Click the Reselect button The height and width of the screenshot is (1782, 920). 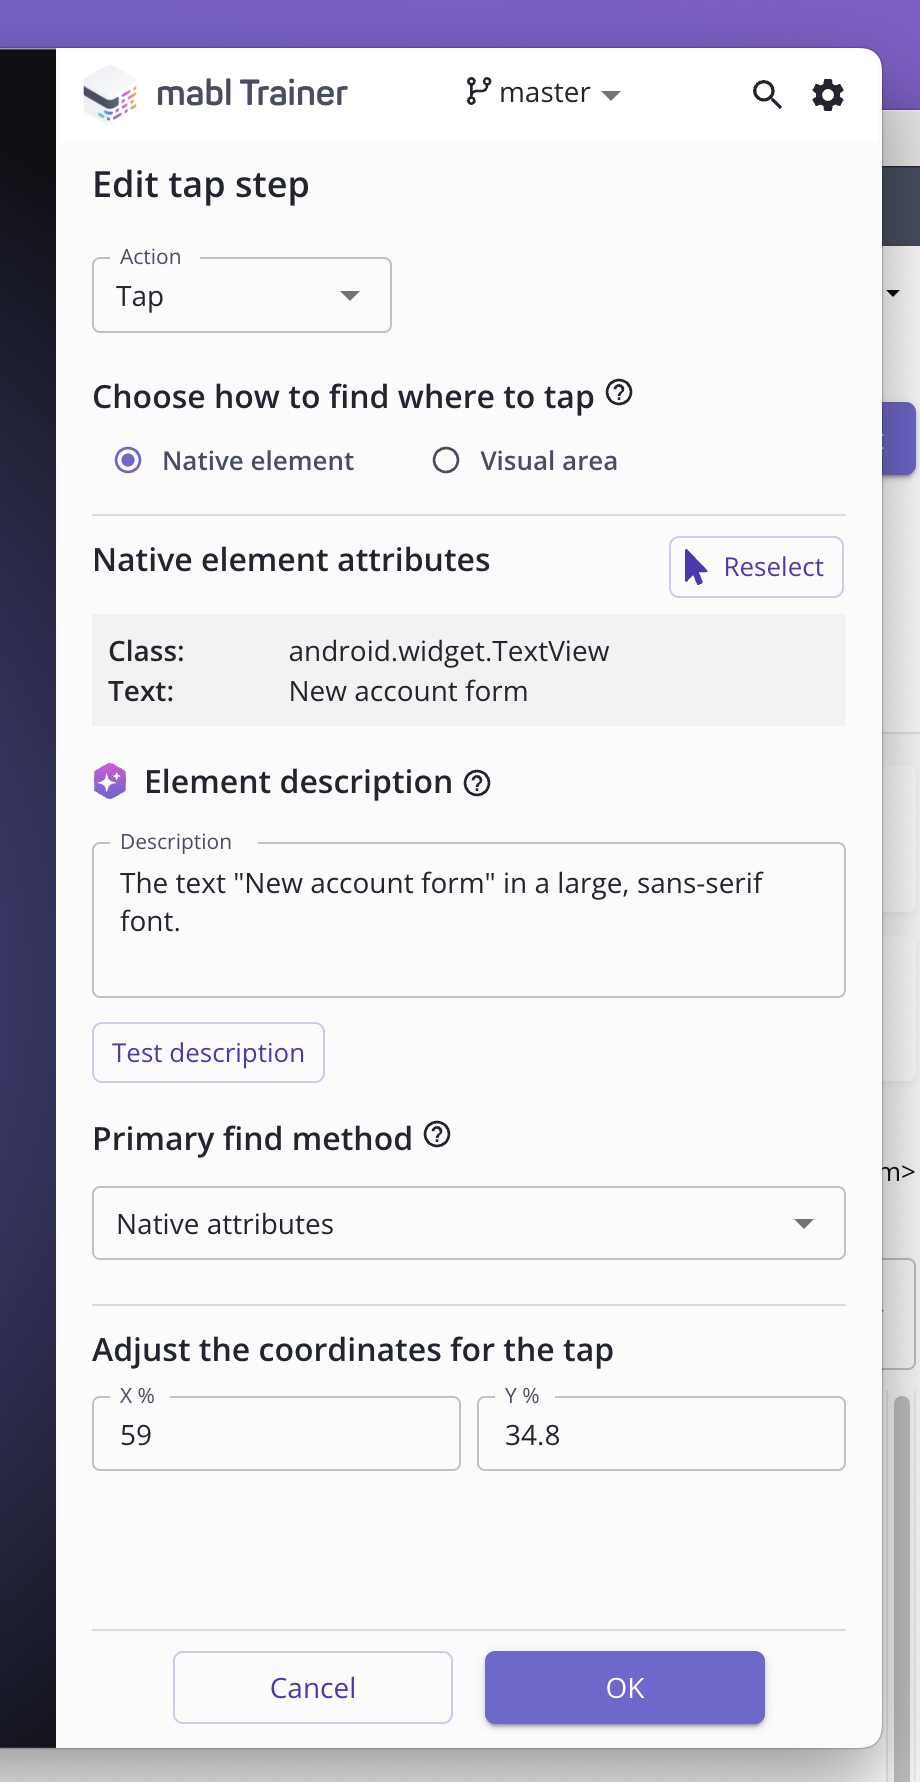point(756,567)
